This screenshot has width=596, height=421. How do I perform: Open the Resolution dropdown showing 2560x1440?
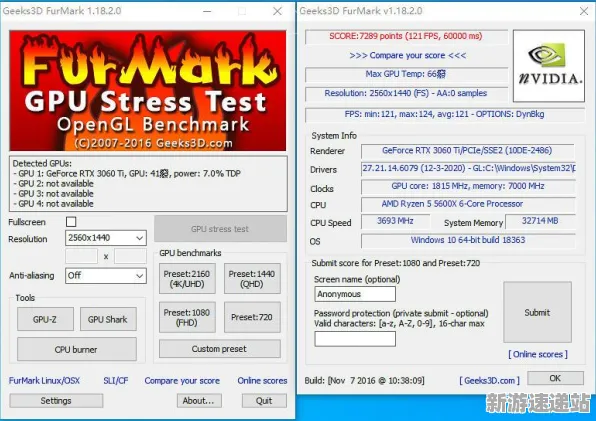point(106,238)
